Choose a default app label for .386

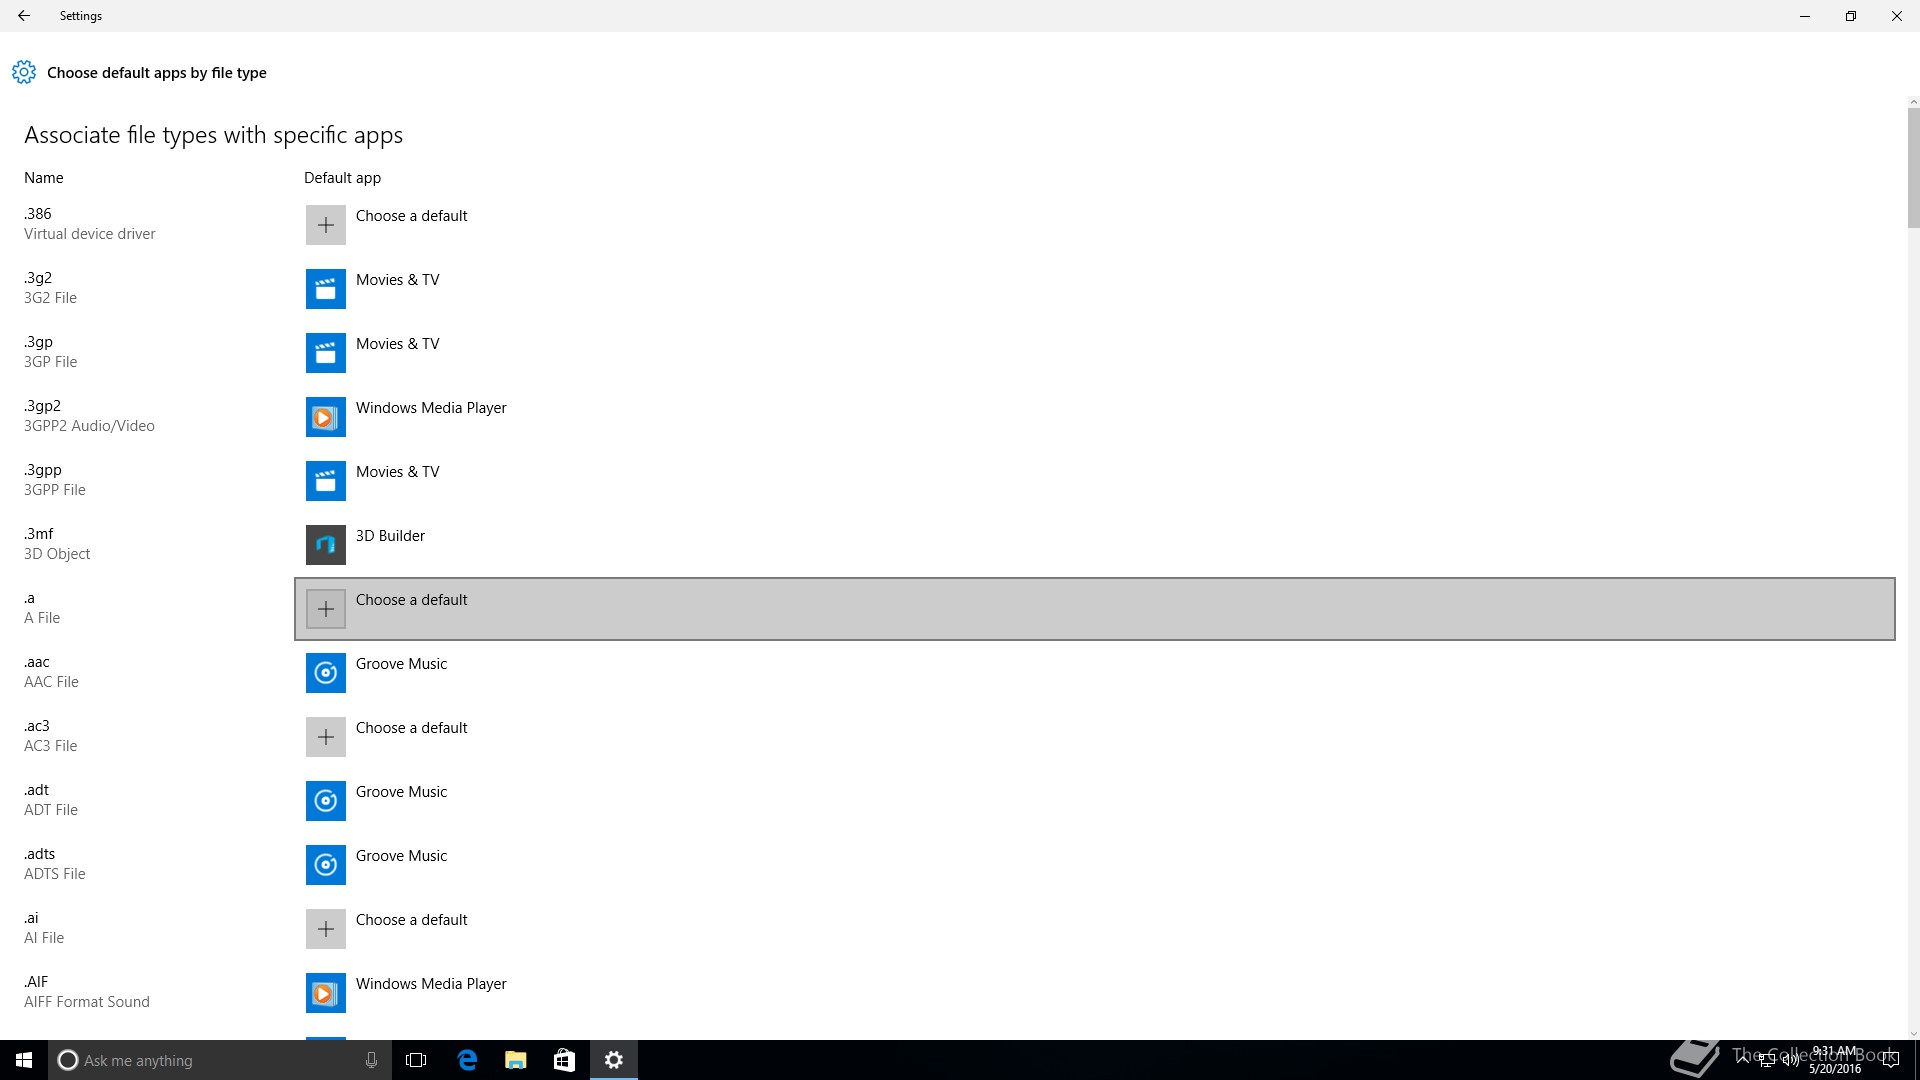pyautogui.click(x=411, y=216)
